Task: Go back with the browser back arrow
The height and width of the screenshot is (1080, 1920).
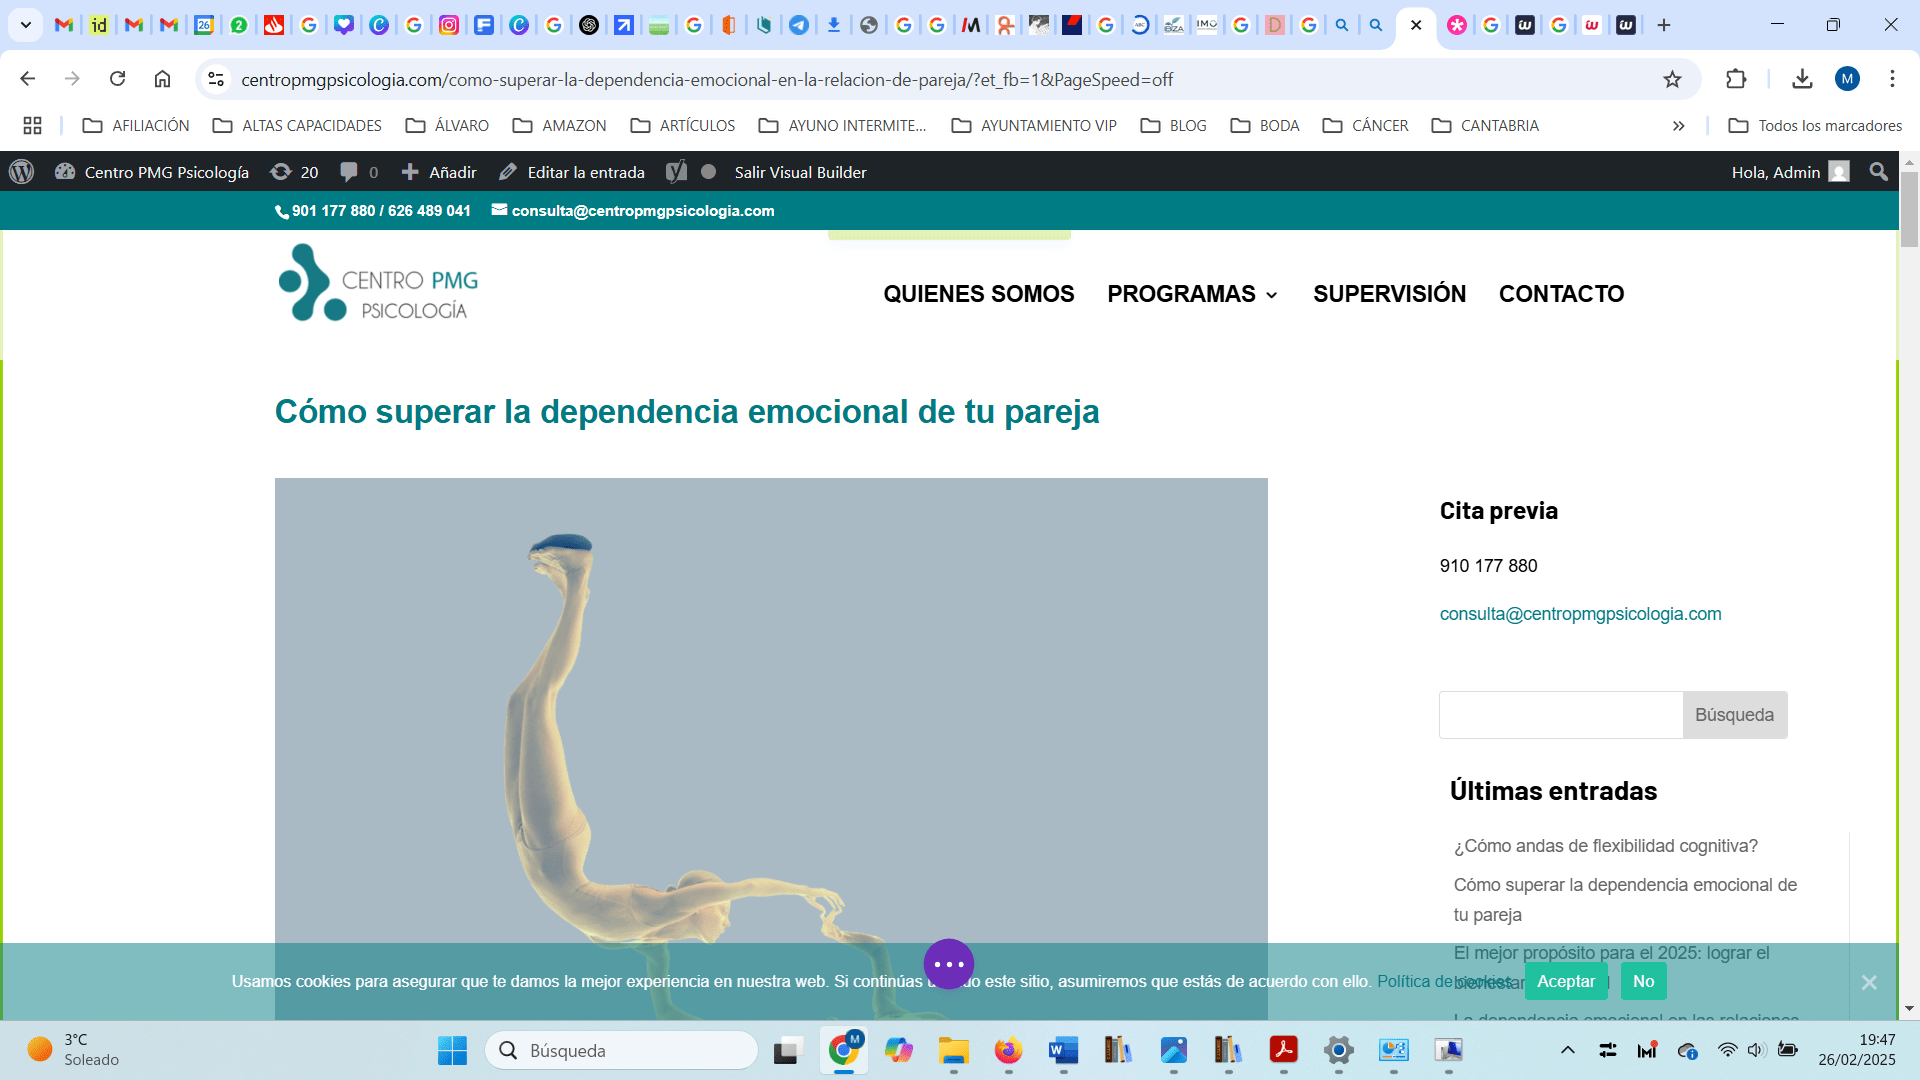Action: click(28, 79)
